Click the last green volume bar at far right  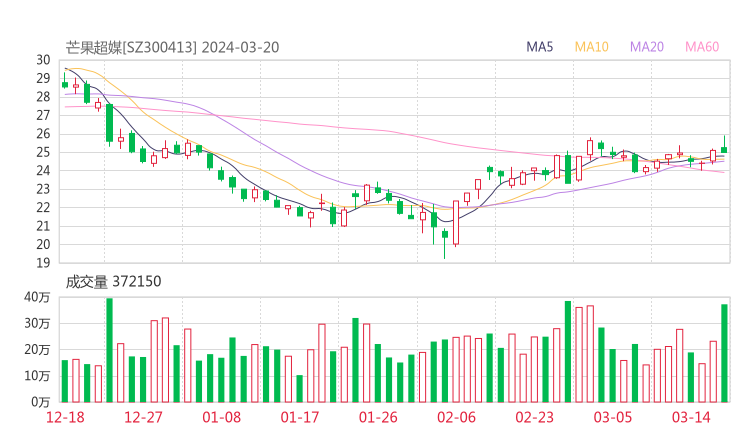pyautogui.click(x=724, y=353)
